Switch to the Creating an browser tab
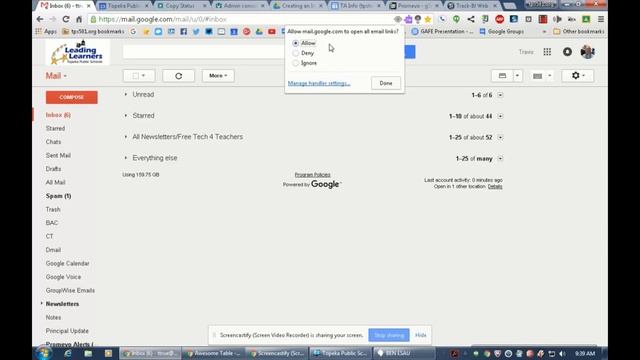The height and width of the screenshot is (360, 640). tap(298, 6)
